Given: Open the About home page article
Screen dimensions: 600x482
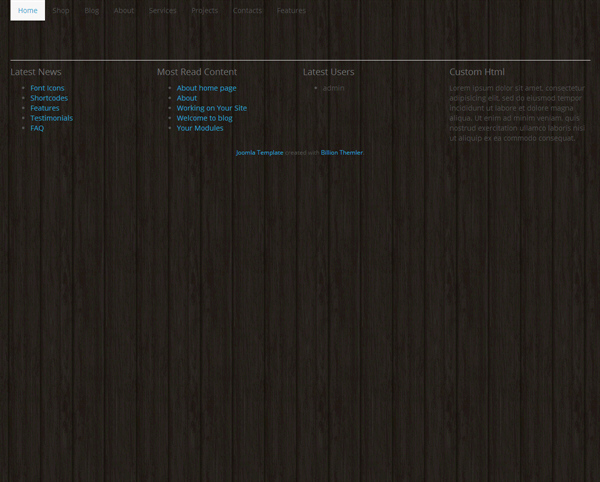Looking at the screenshot, I should click(206, 88).
